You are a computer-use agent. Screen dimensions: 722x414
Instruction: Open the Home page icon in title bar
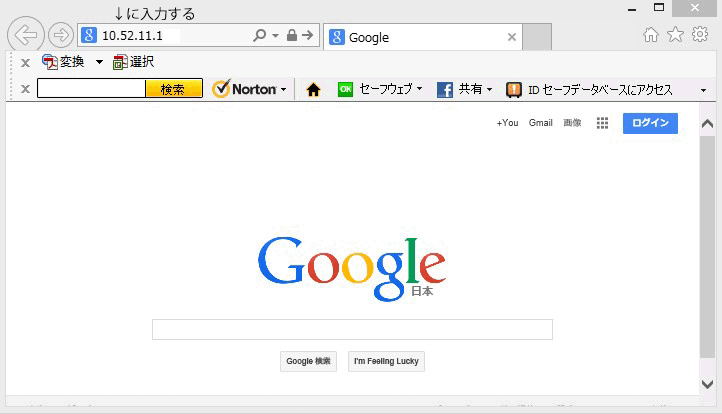point(651,35)
